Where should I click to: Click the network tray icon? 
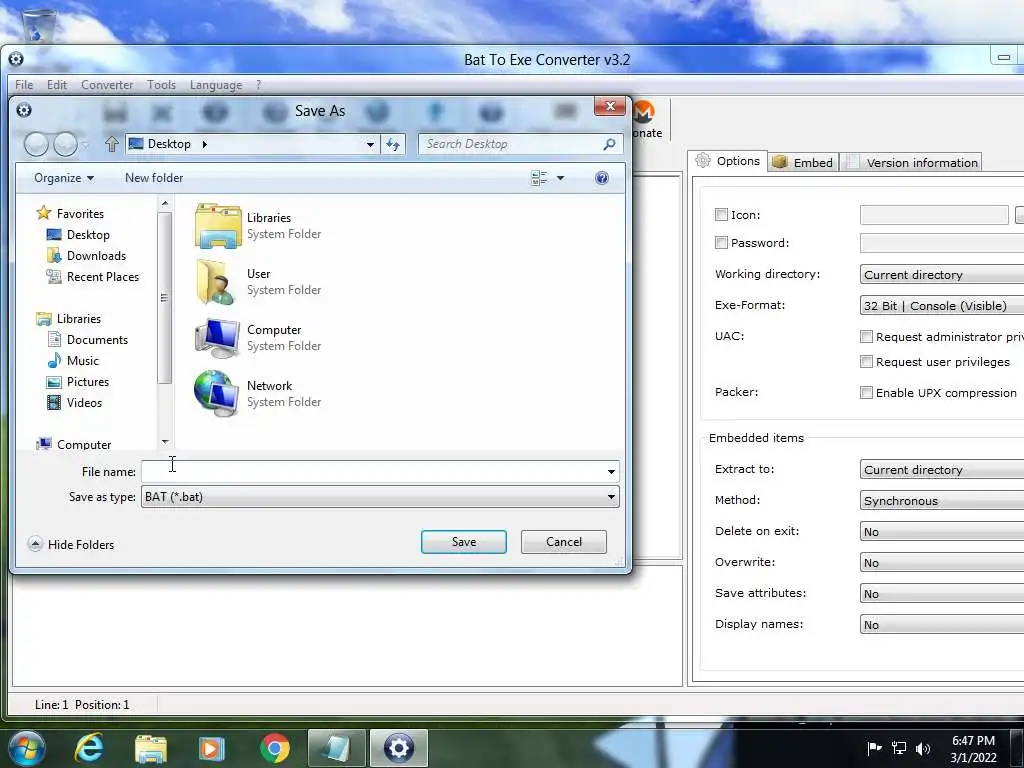click(x=899, y=748)
